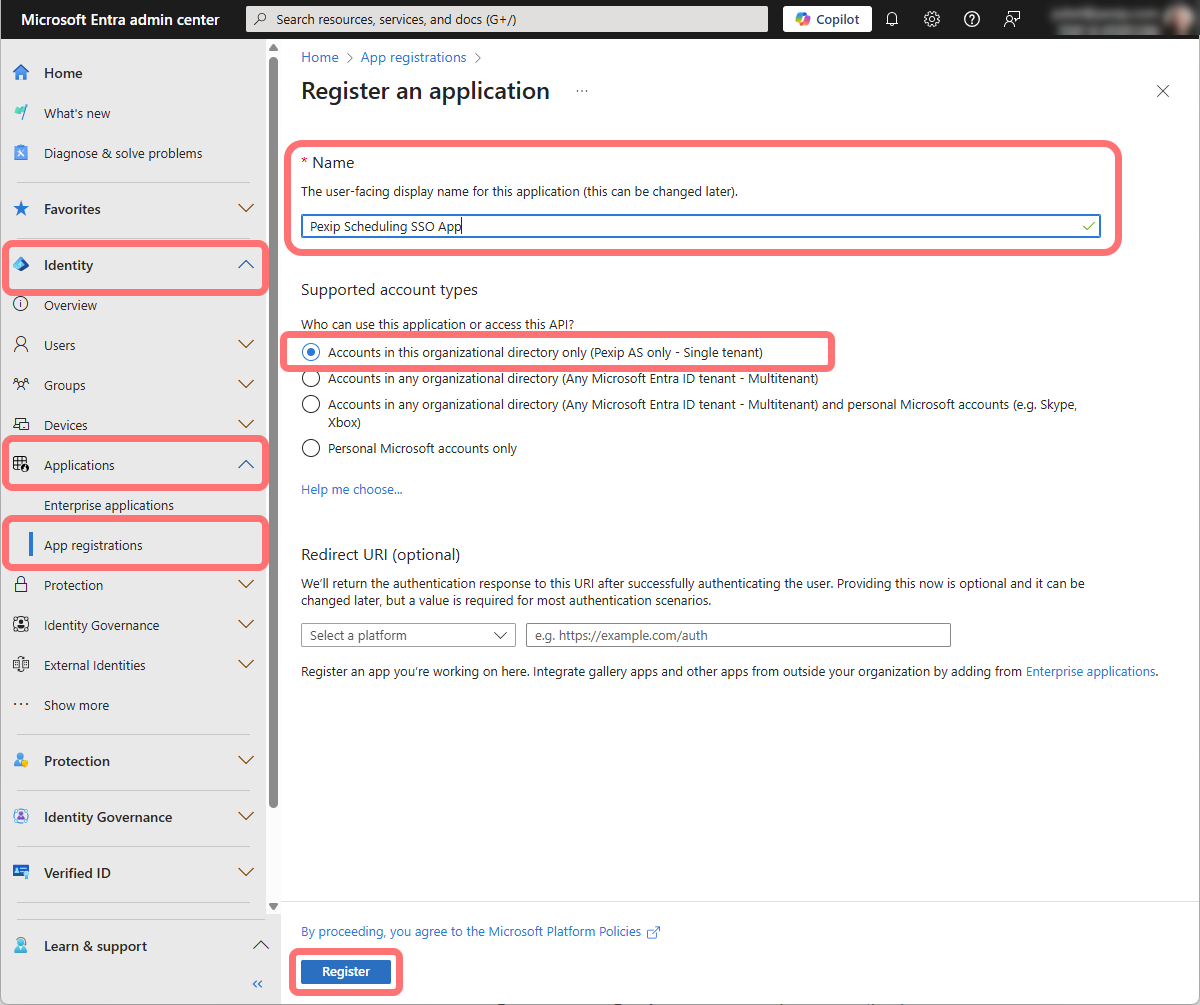
Task: Click the notifications bell icon
Action: [892, 19]
